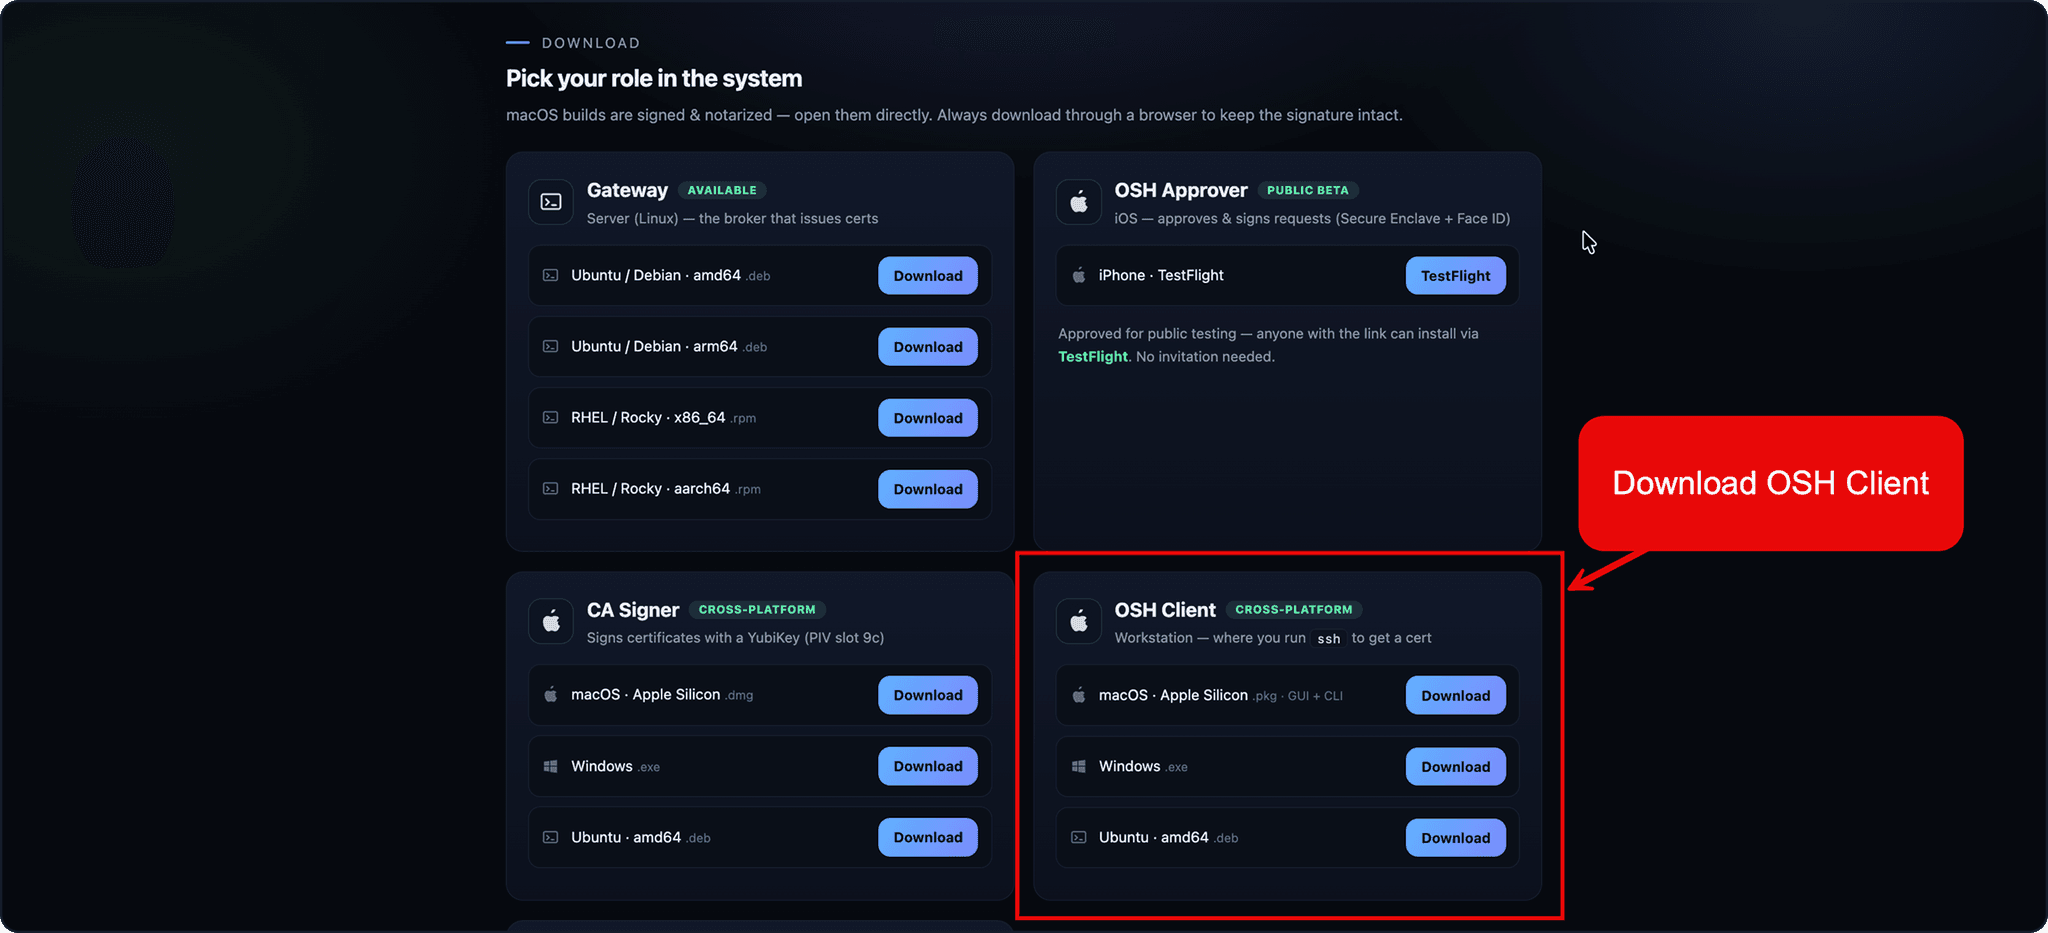Click the PUBLIC BETA badge next to OSH Approver

pos(1308,190)
